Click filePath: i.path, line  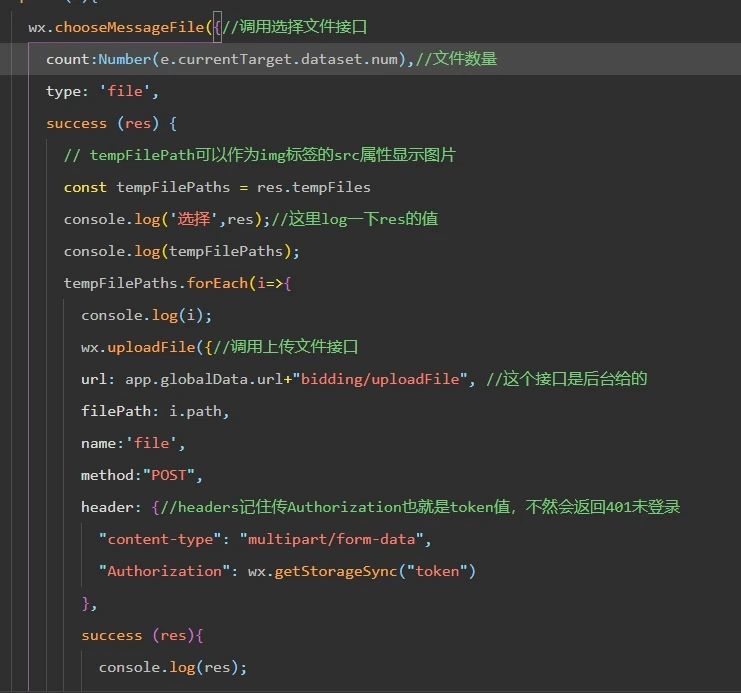[x=155, y=411]
